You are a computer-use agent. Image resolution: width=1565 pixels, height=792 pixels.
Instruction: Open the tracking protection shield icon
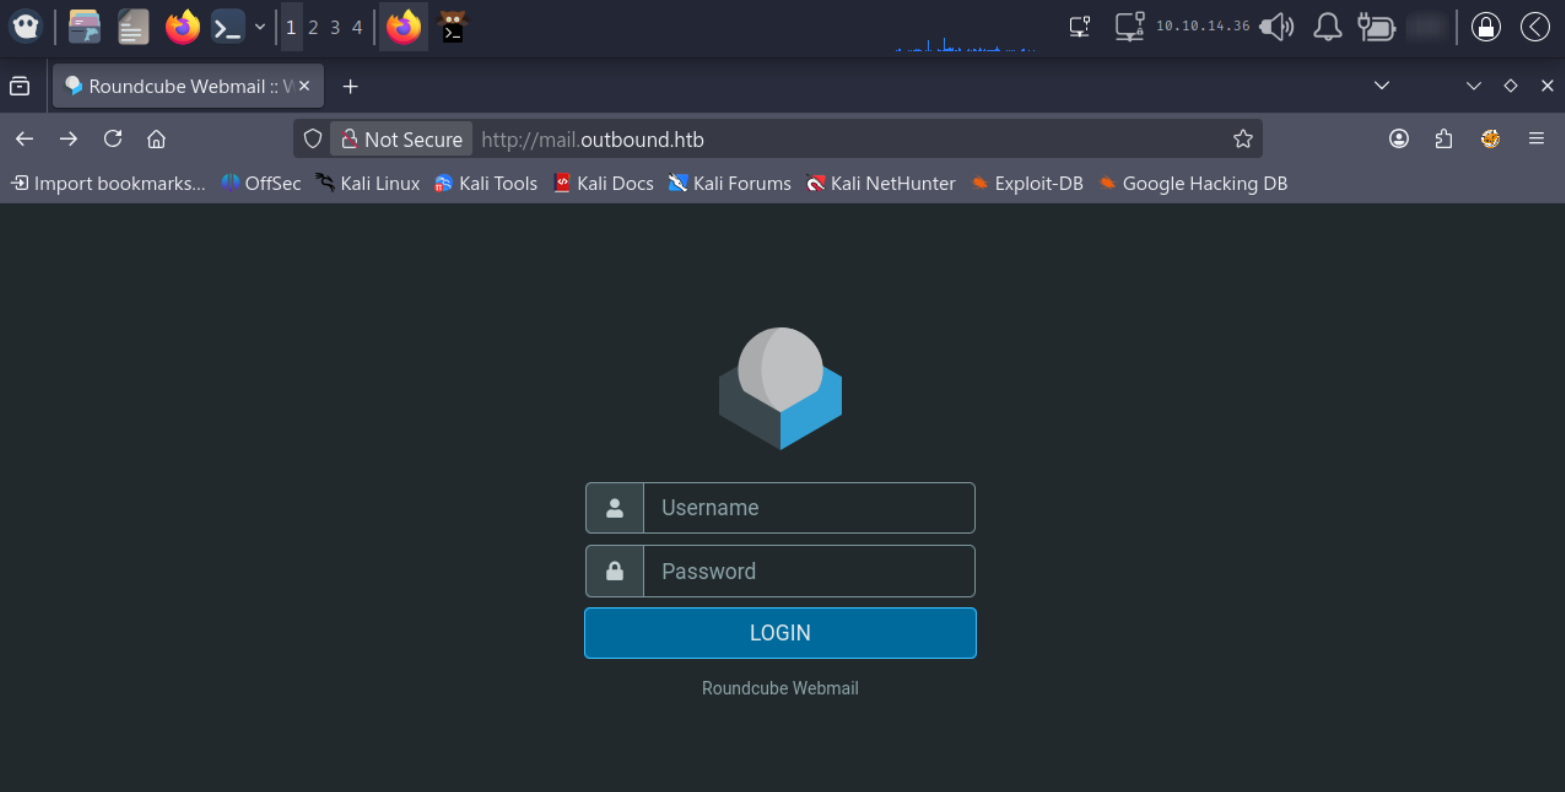click(x=313, y=139)
